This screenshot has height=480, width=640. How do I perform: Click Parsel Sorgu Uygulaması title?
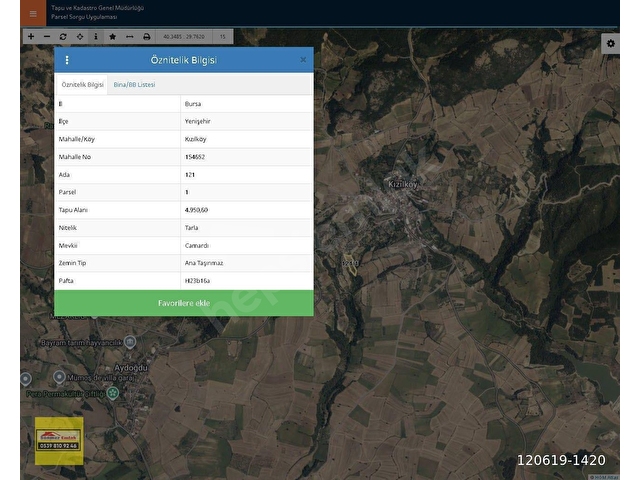[84, 17]
